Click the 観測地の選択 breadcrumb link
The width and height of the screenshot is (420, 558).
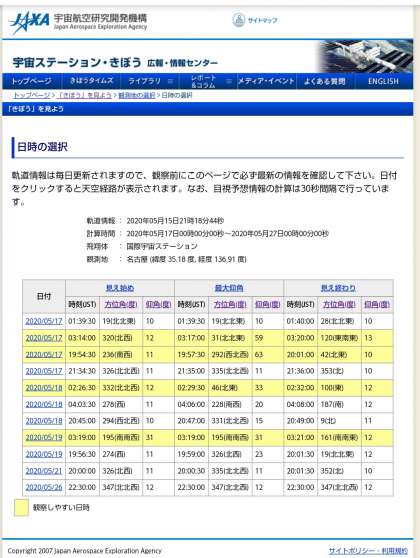[x=137, y=95]
